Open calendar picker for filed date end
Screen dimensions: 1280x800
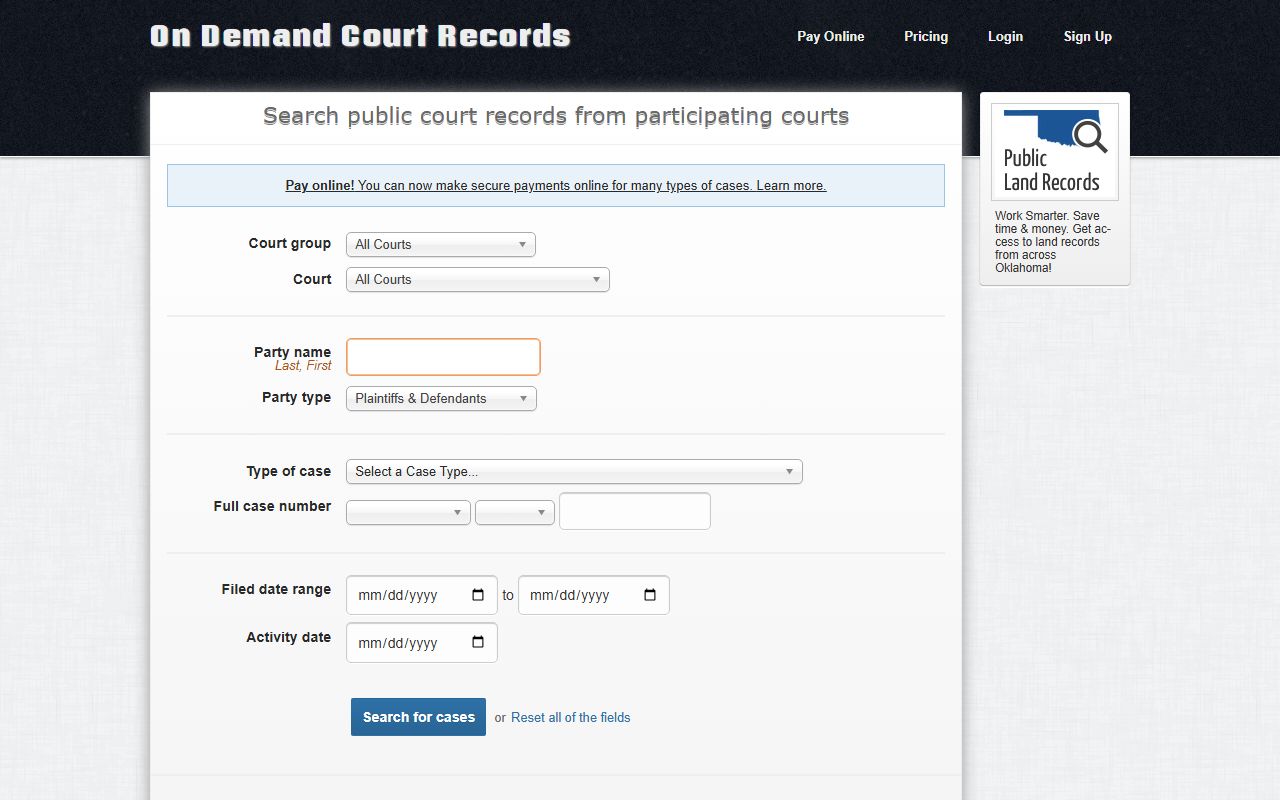tap(650, 595)
